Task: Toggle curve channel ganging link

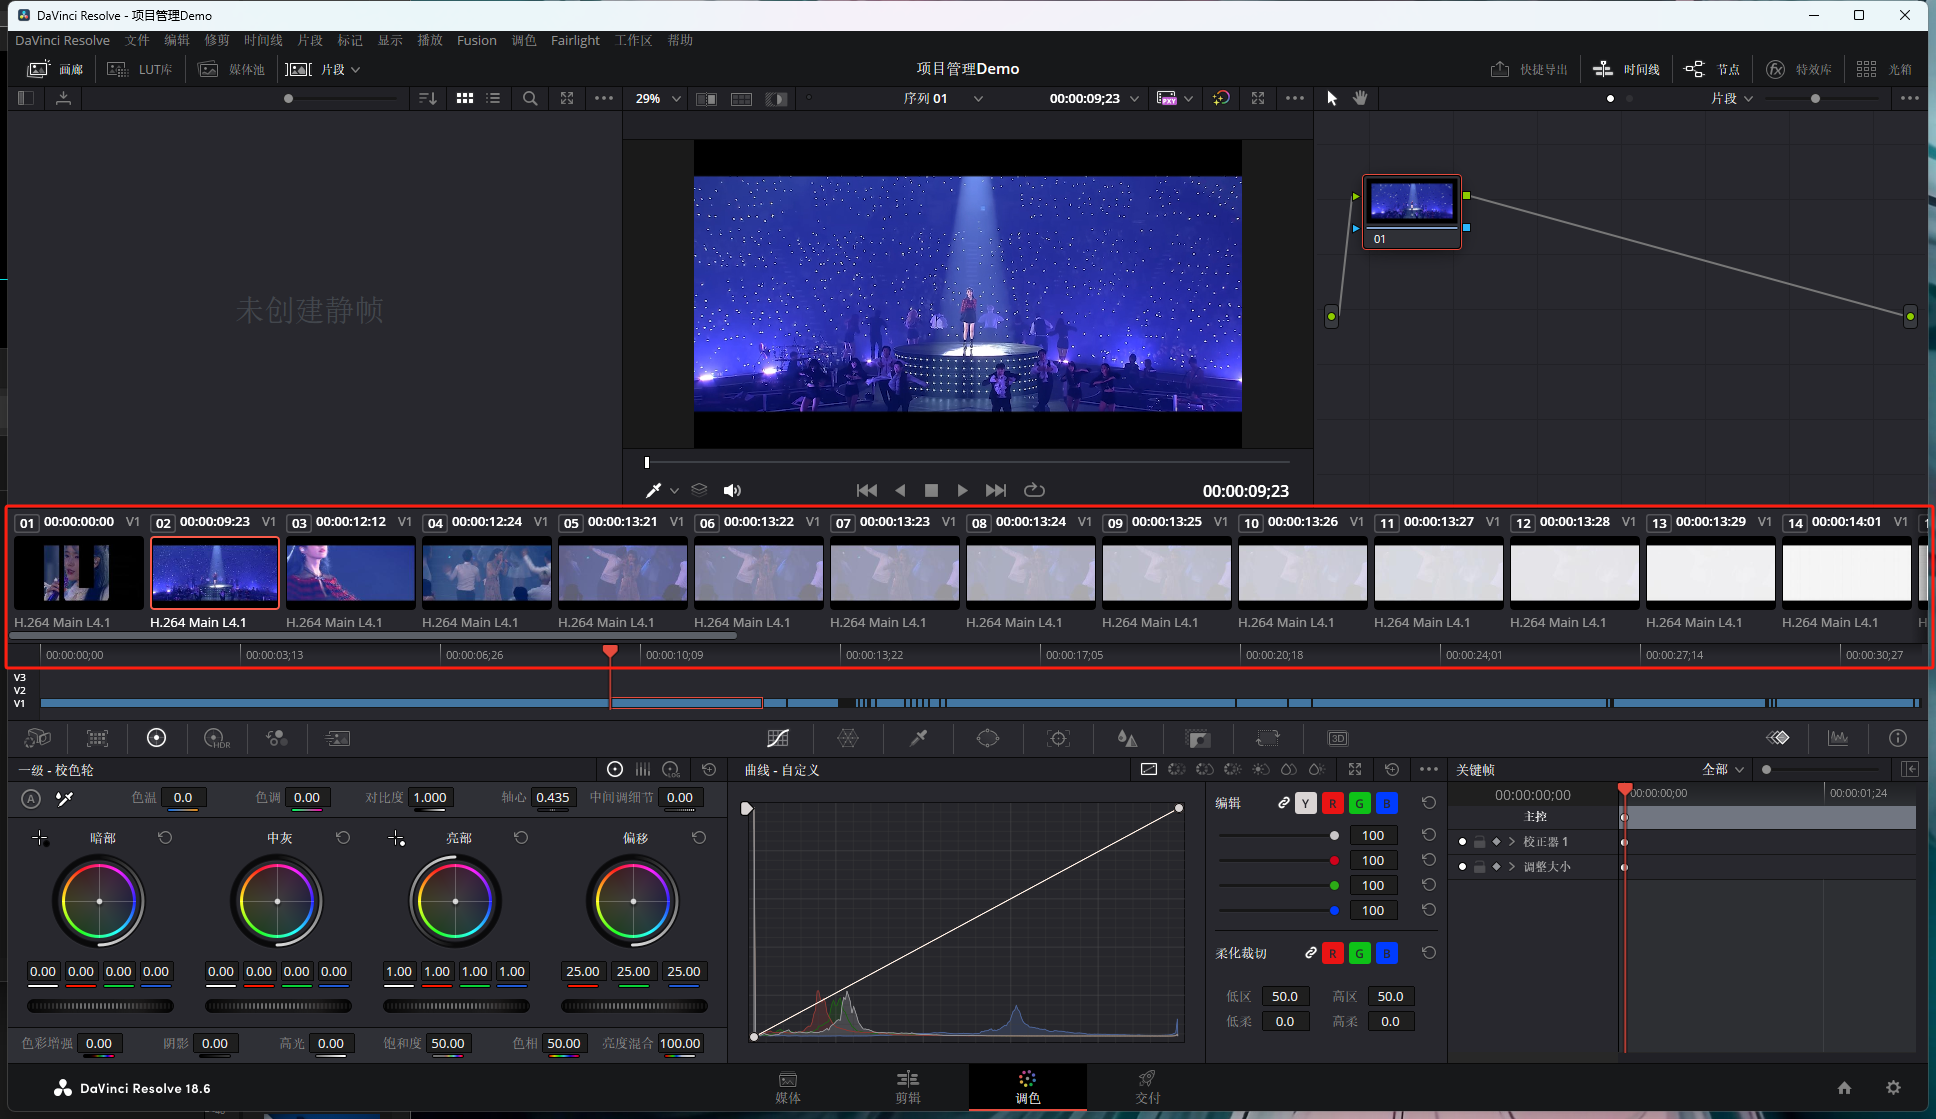Action: 1284,803
